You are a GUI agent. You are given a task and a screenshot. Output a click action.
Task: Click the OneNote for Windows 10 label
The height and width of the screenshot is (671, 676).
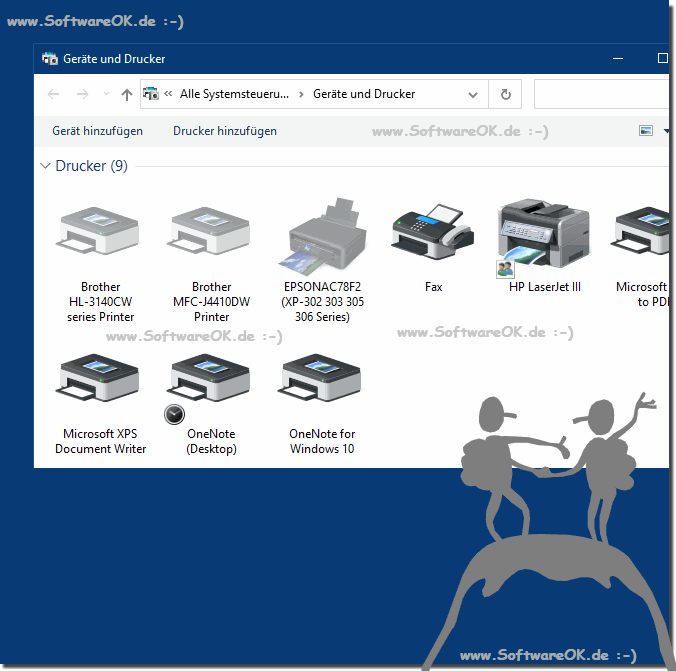pyautogui.click(x=322, y=441)
